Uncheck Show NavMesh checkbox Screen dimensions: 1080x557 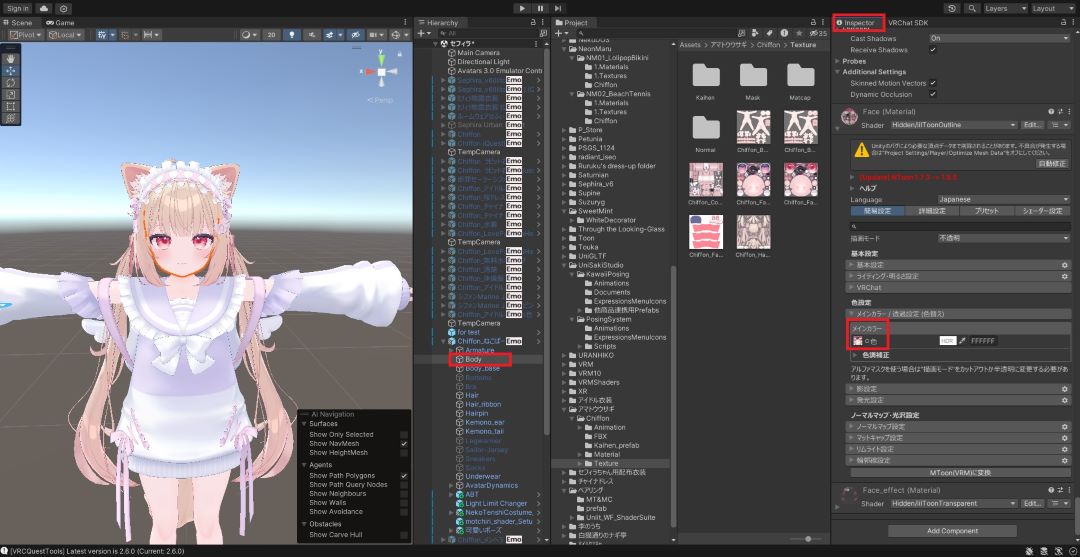404,444
